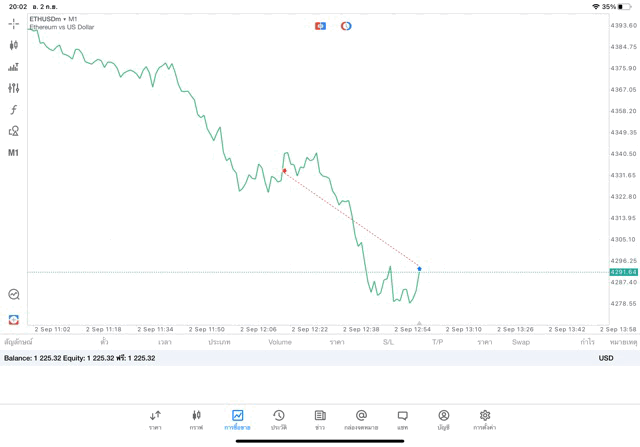Open the ประวัติ history tab
Screen dimensions: 640x447
tap(279, 420)
